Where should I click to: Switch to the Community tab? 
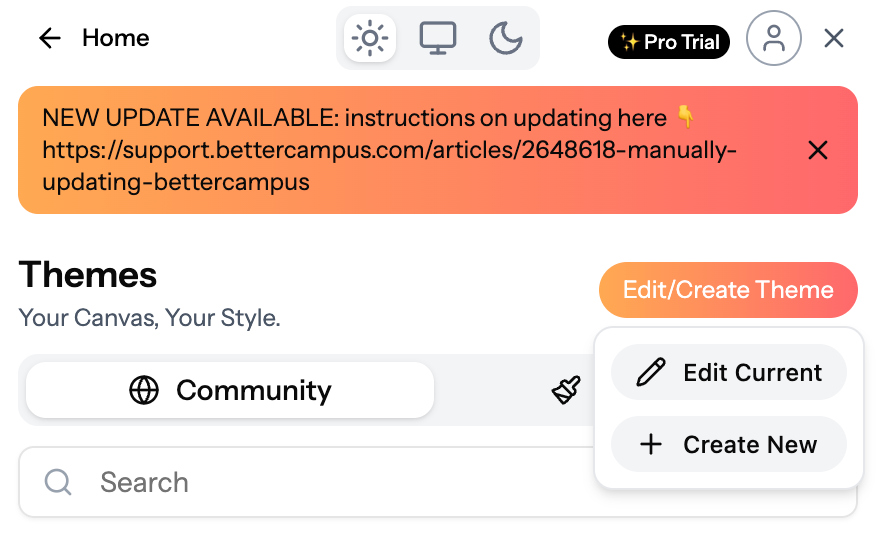230,390
